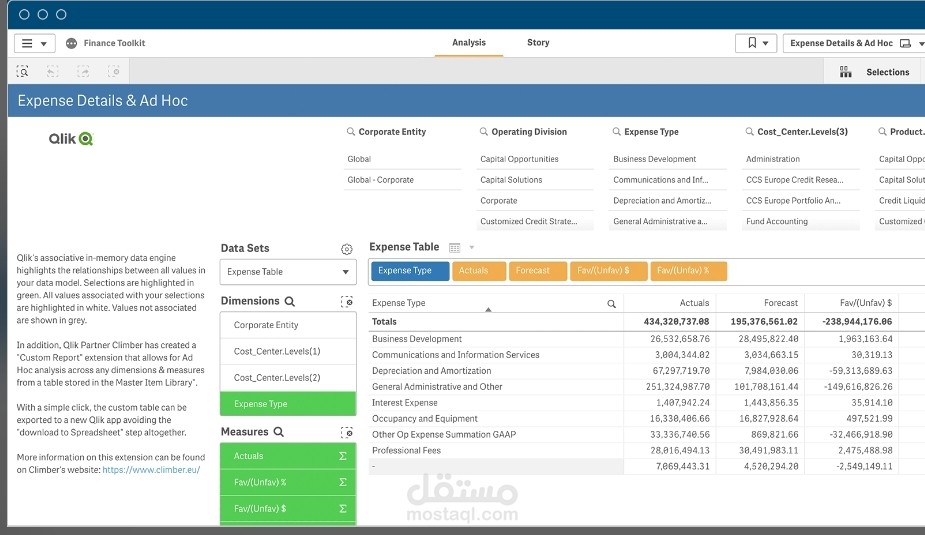The width and height of the screenshot is (925, 535).
Task: Click the Finance Toolkit app icon
Action: (71, 43)
